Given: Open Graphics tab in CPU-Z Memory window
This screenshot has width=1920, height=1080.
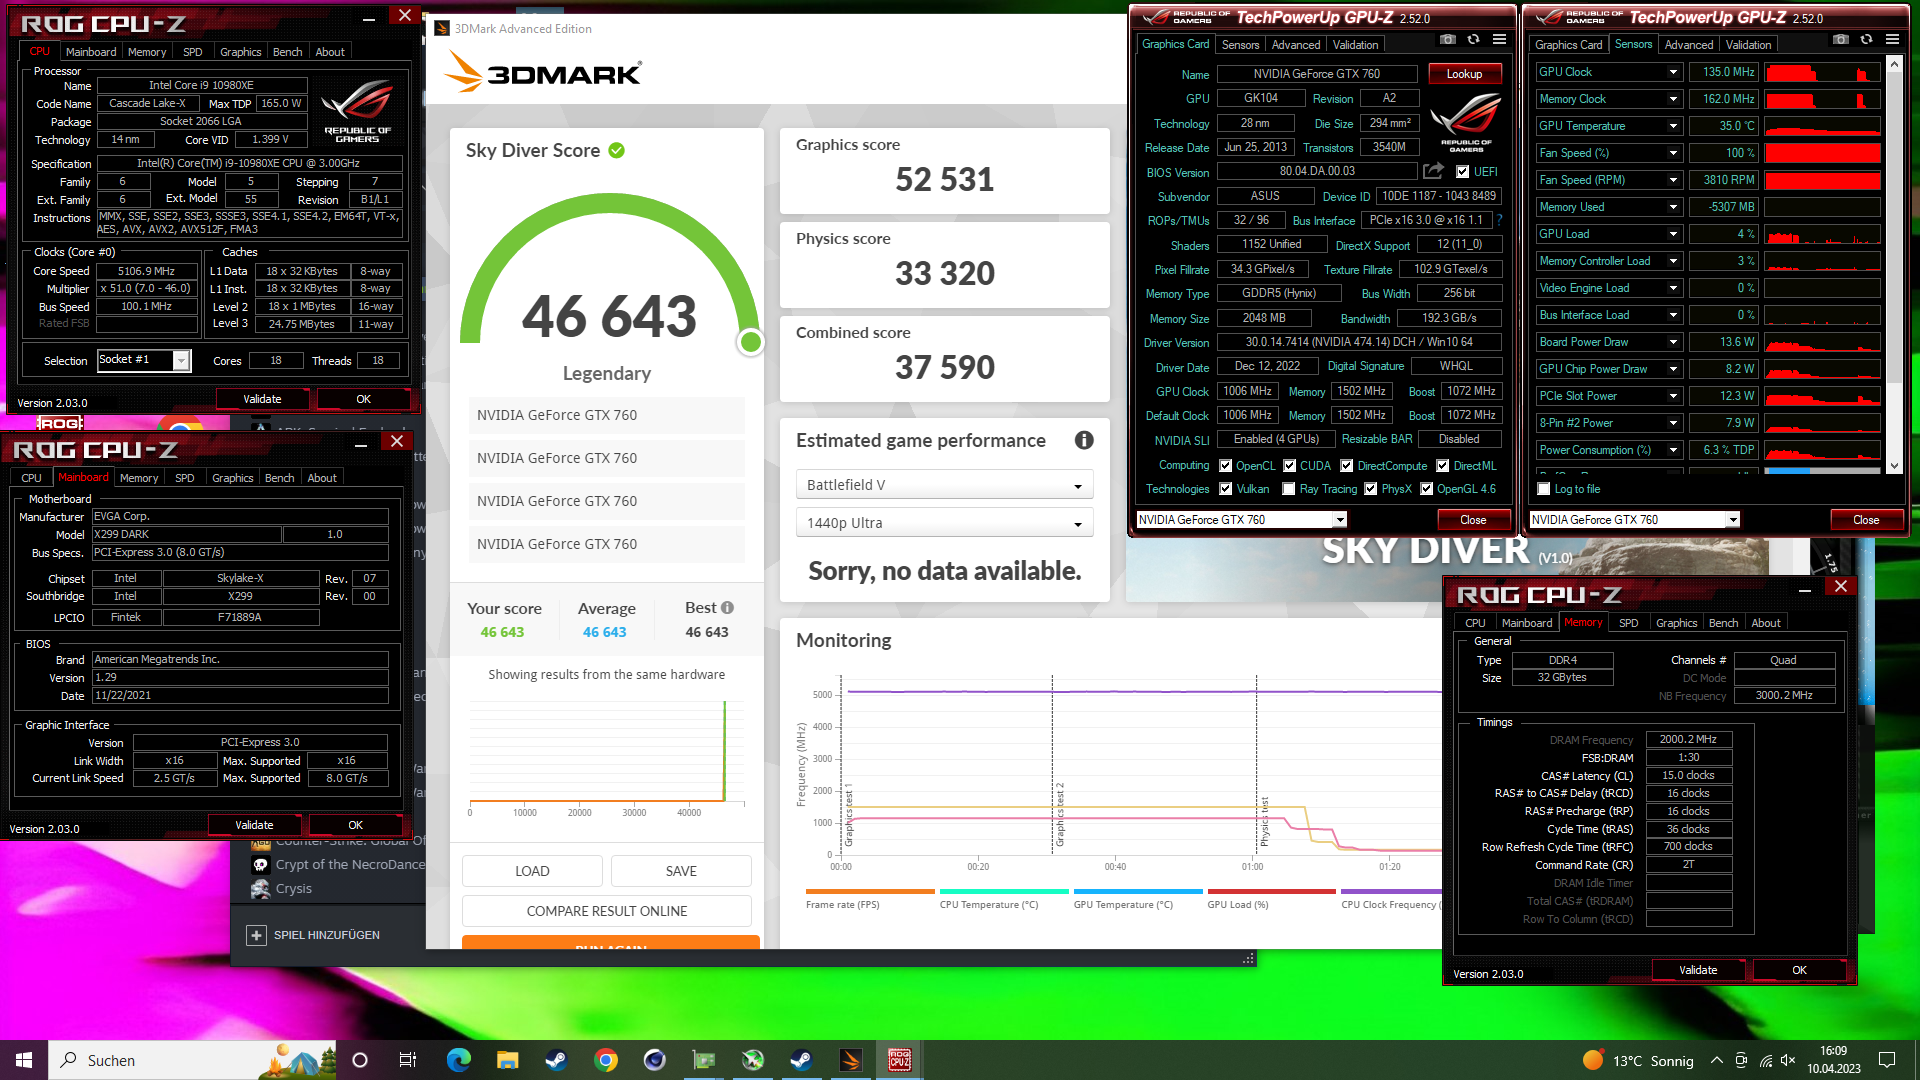Looking at the screenshot, I should tap(1676, 623).
